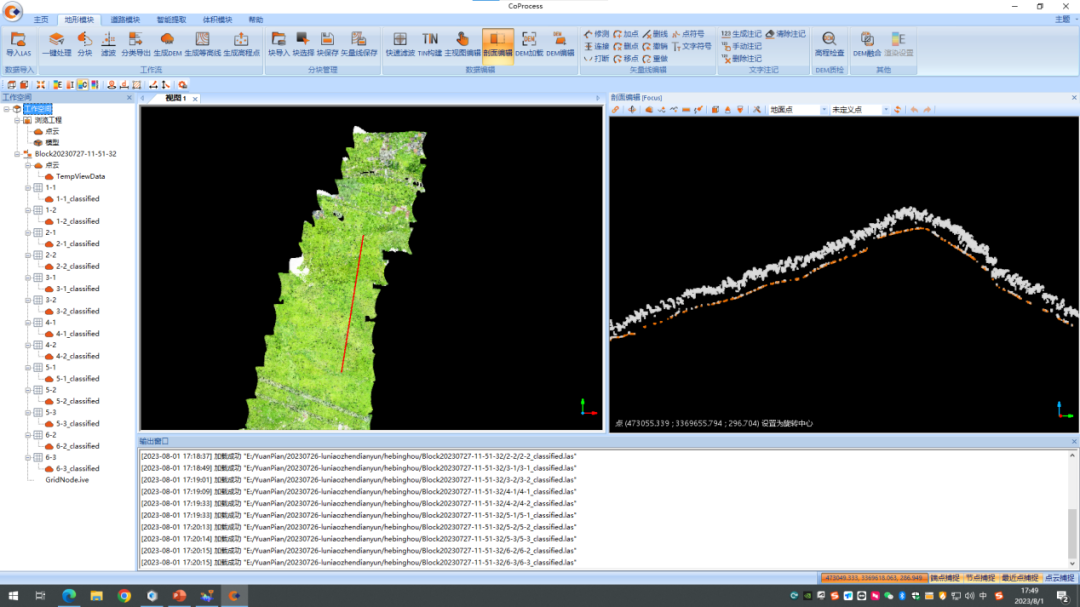Switch to the 道路模块 ribbon tab
This screenshot has height=607, width=1080.
[125, 20]
